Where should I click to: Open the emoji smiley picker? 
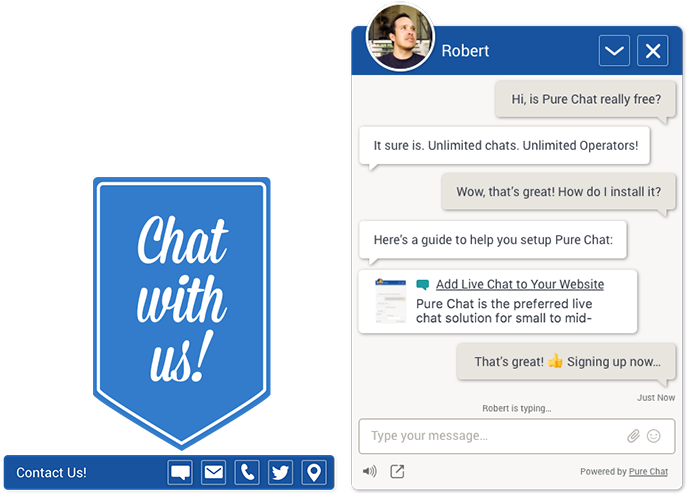coord(654,436)
